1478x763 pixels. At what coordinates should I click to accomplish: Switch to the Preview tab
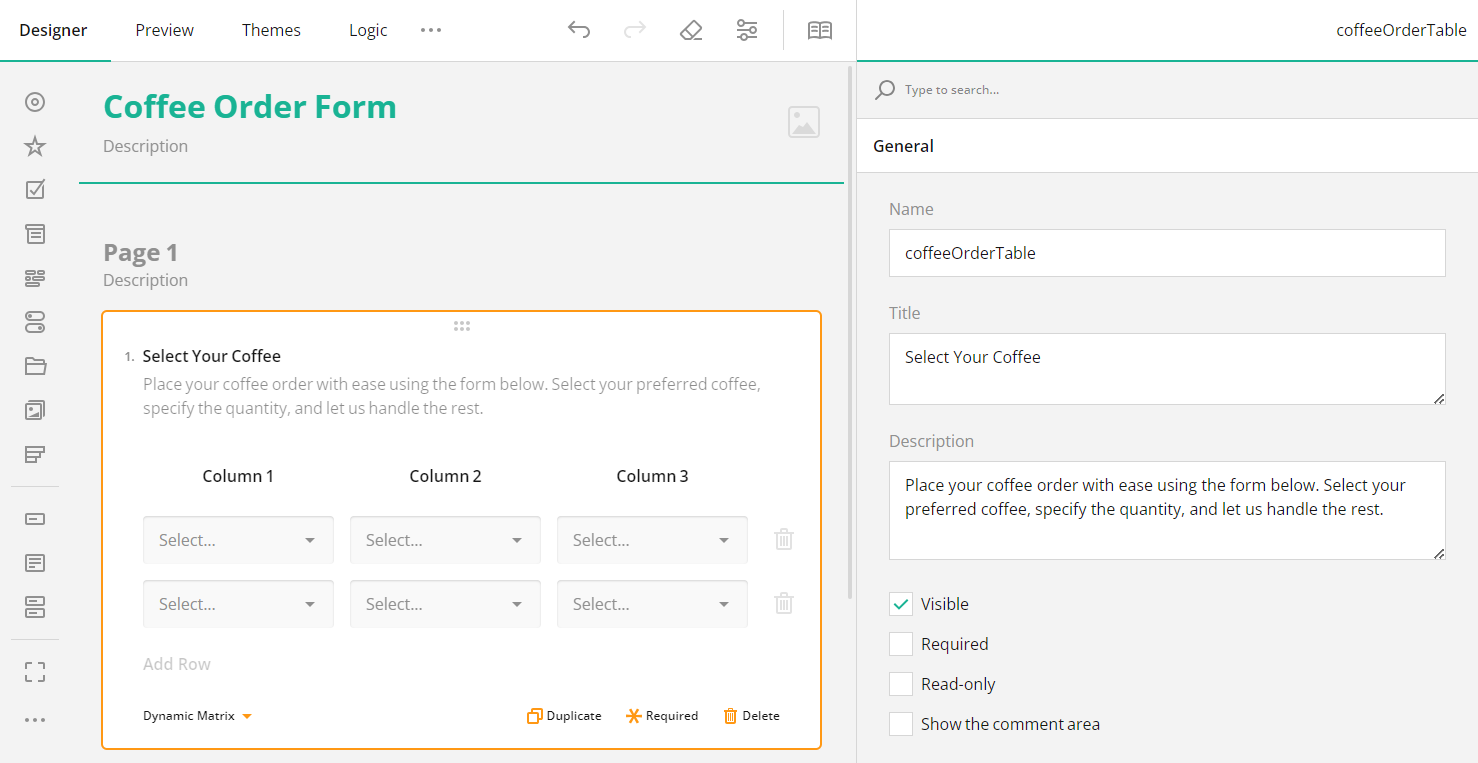pos(163,30)
